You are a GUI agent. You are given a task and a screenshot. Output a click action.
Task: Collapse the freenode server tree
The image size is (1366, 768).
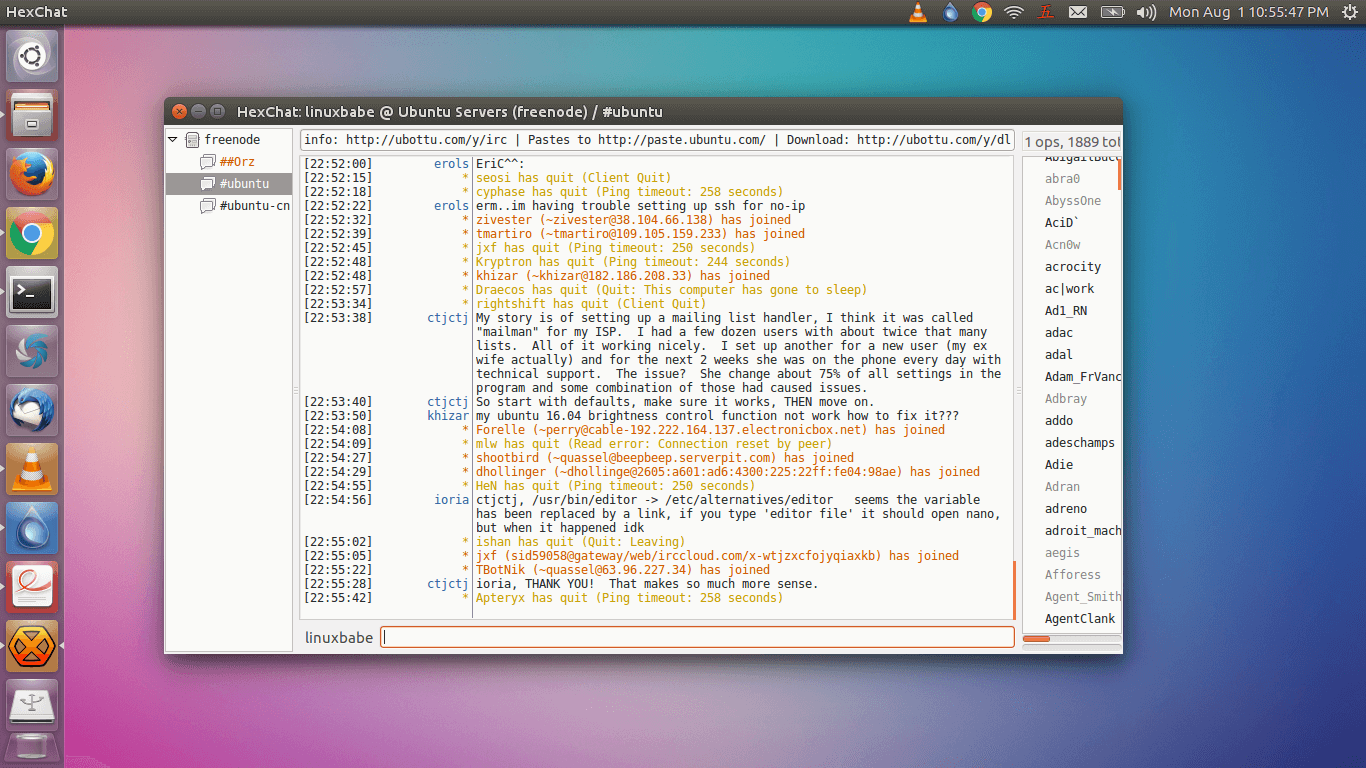coord(173,140)
